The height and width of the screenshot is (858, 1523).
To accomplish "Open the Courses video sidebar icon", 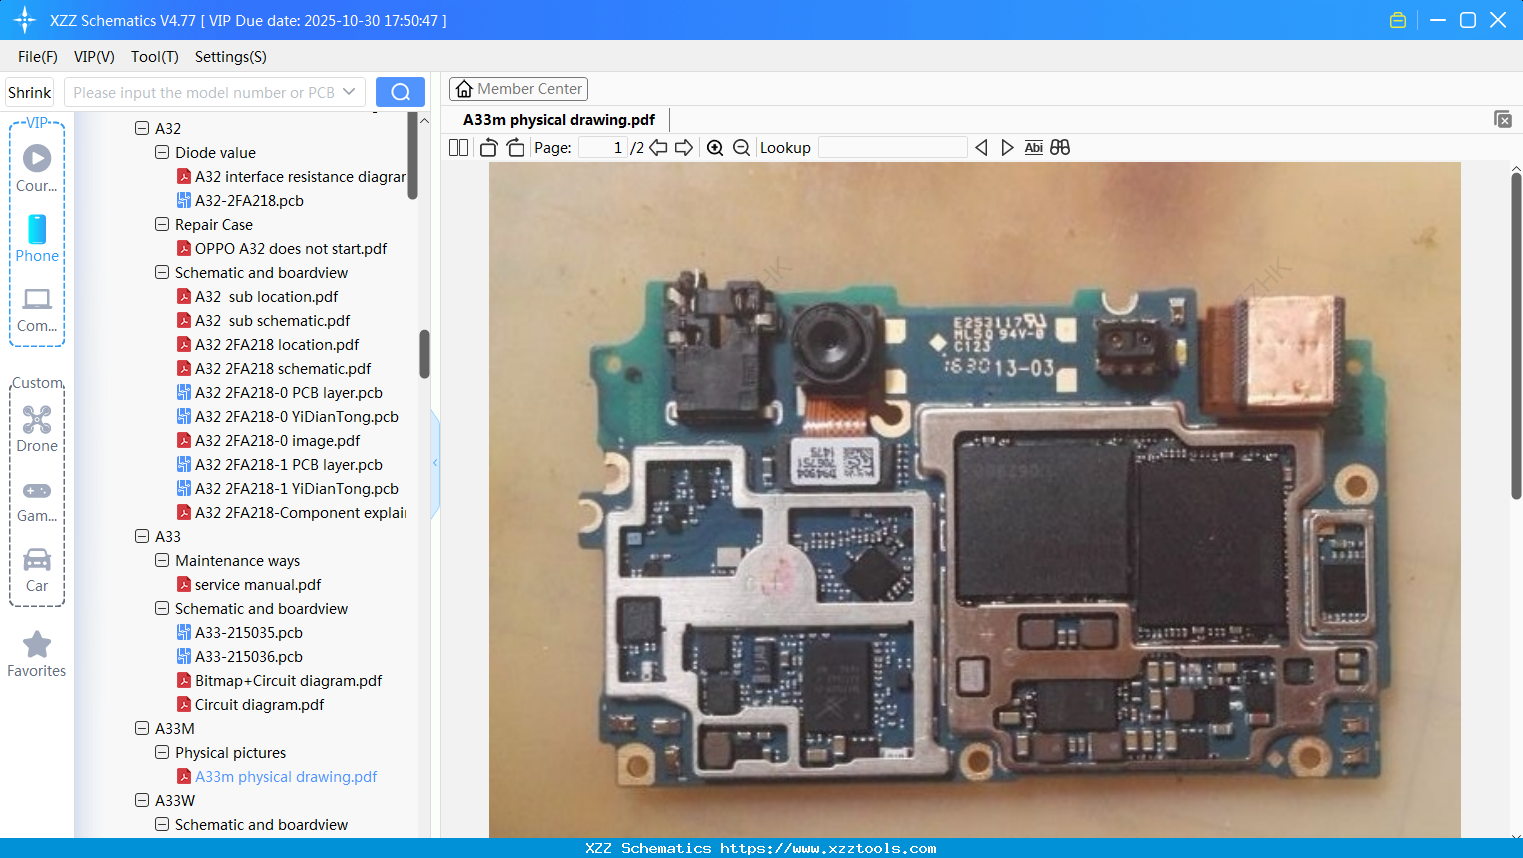I will point(37,159).
